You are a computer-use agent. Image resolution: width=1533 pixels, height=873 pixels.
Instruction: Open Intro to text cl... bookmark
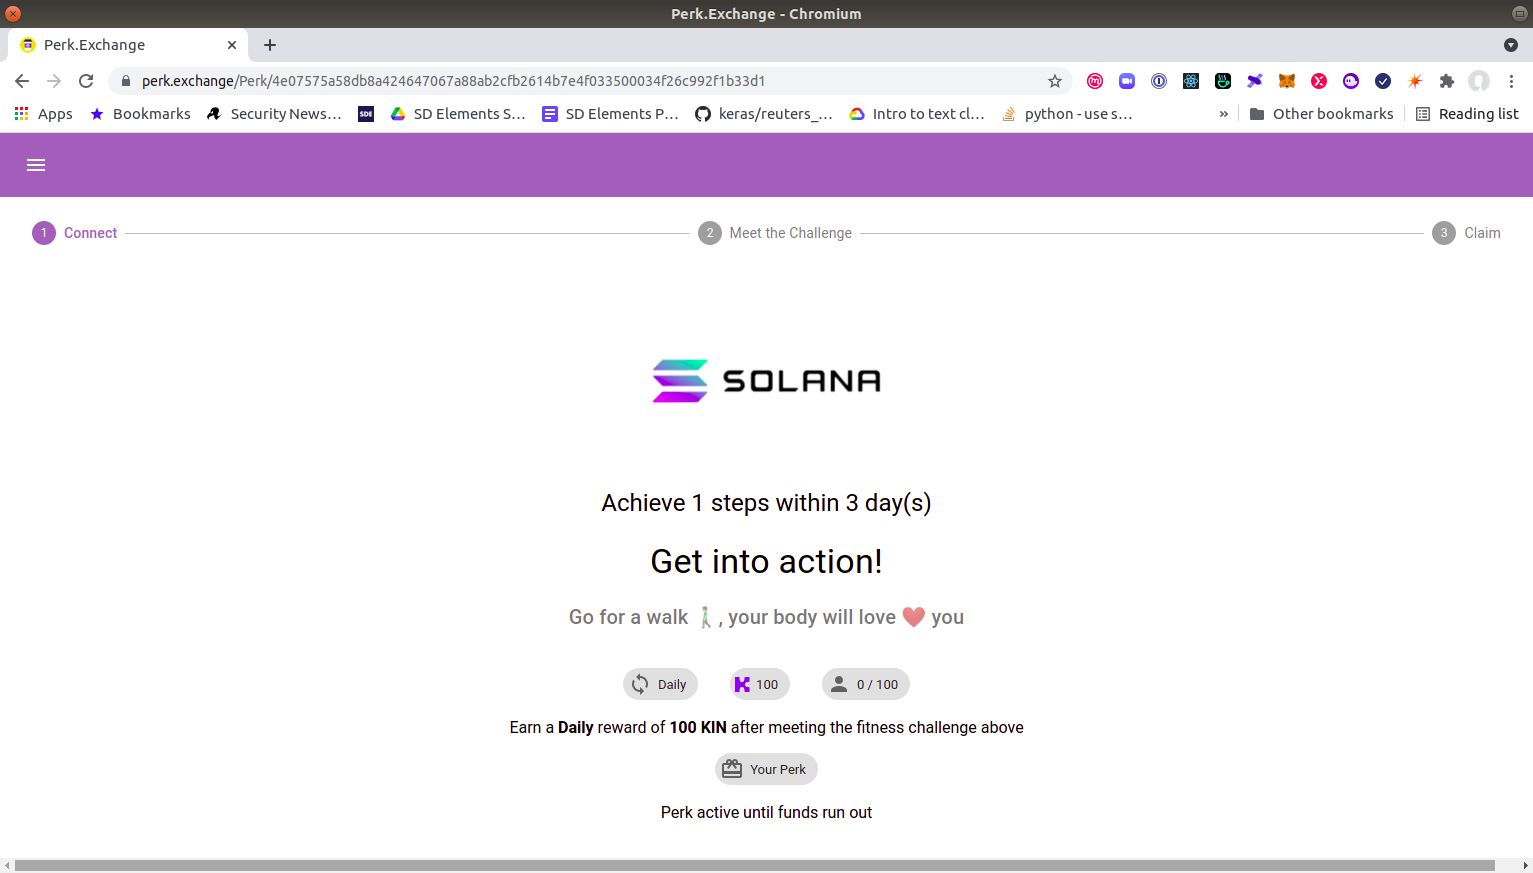coord(917,114)
